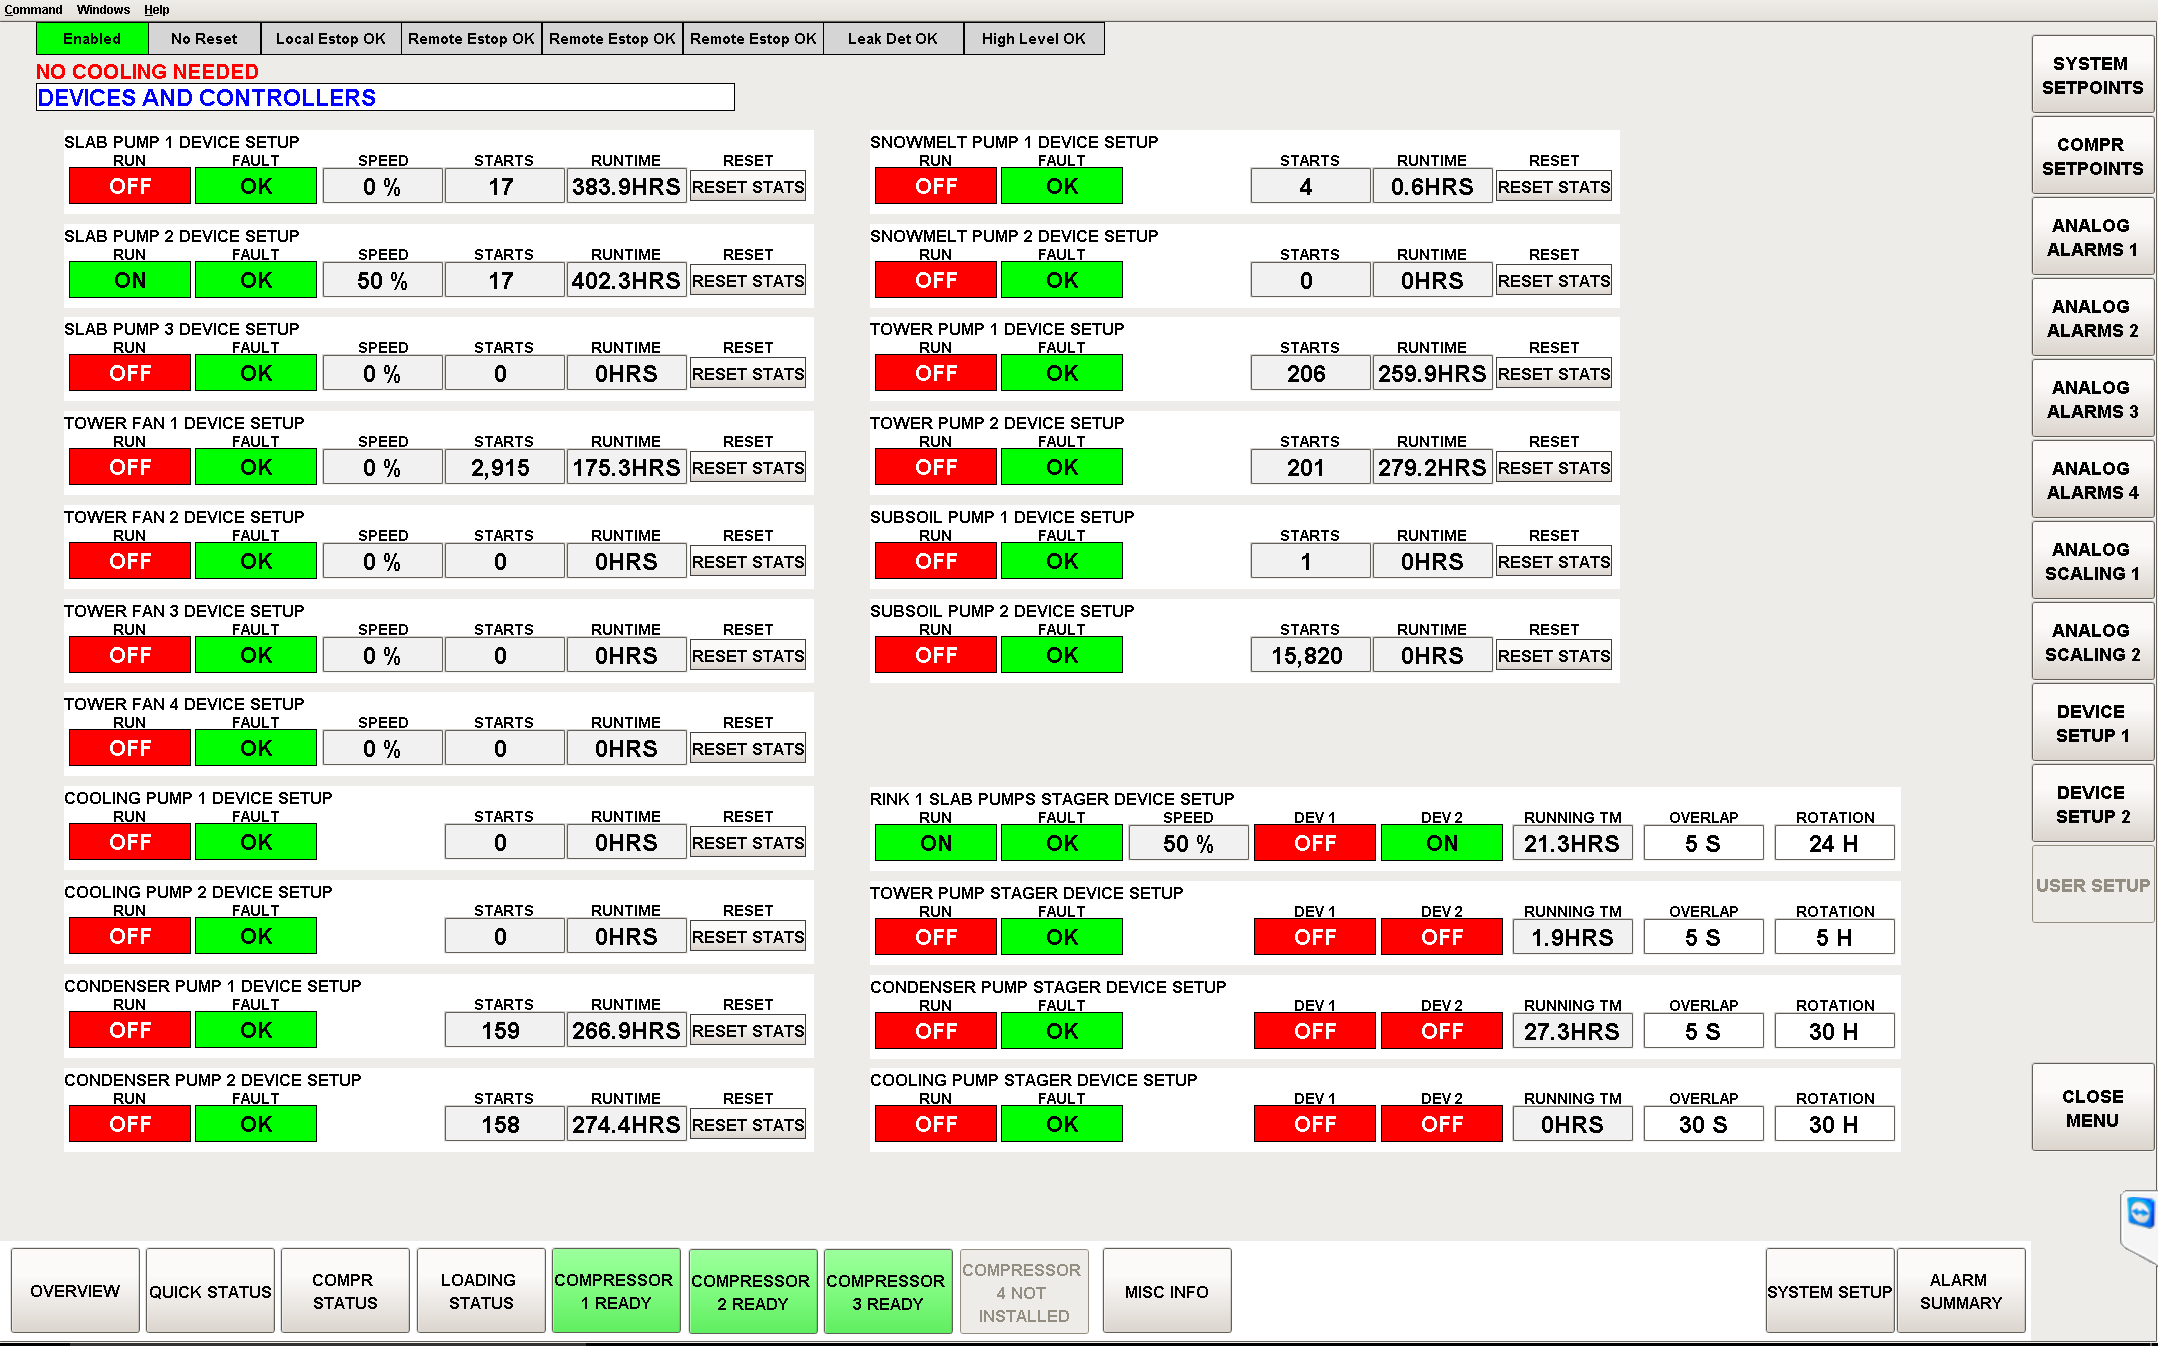Open DEVICE SETUP 2
Image resolution: width=2158 pixels, height=1346 pixels.
tap(2092, 803)
